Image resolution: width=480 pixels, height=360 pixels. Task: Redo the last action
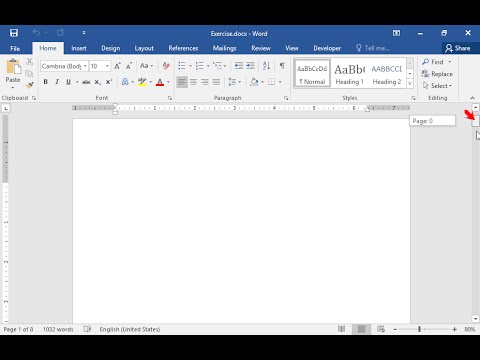coord(60,33)
